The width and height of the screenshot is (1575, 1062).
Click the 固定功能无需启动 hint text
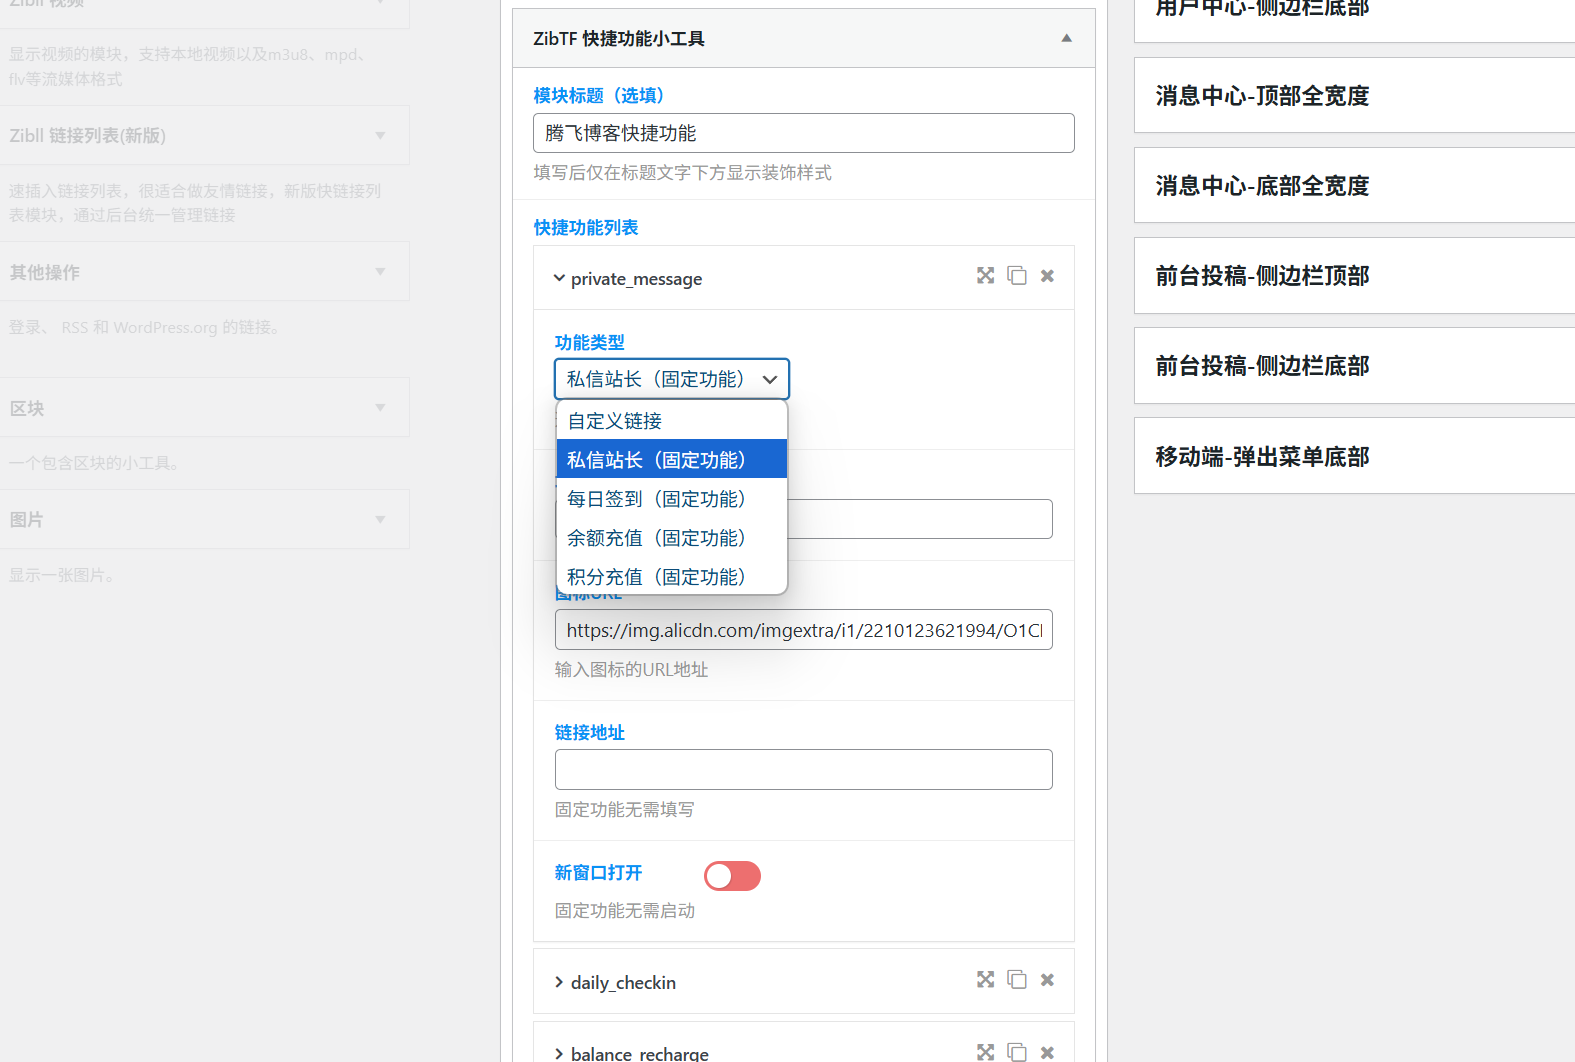click(624, 911)
